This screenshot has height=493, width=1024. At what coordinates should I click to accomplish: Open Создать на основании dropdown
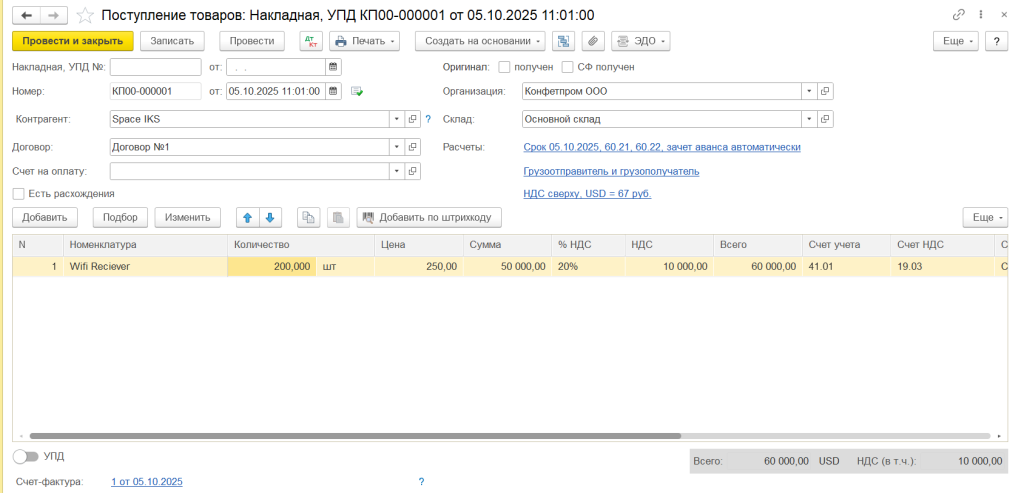click(480, 41)
